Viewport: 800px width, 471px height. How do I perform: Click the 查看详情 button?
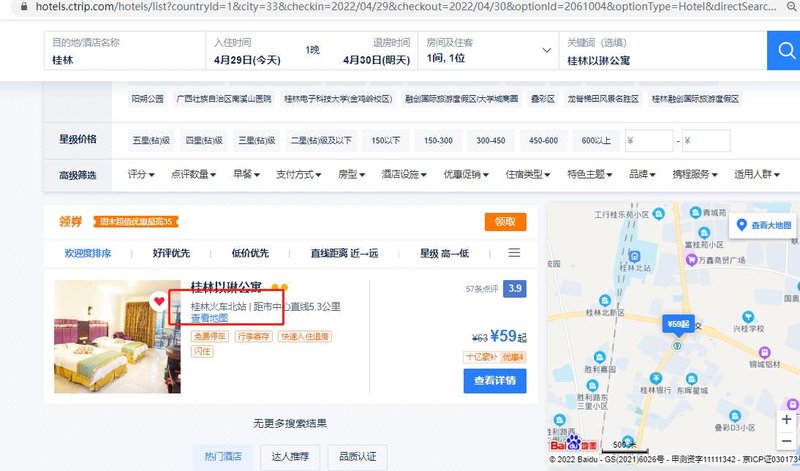(x=495, y=381)
